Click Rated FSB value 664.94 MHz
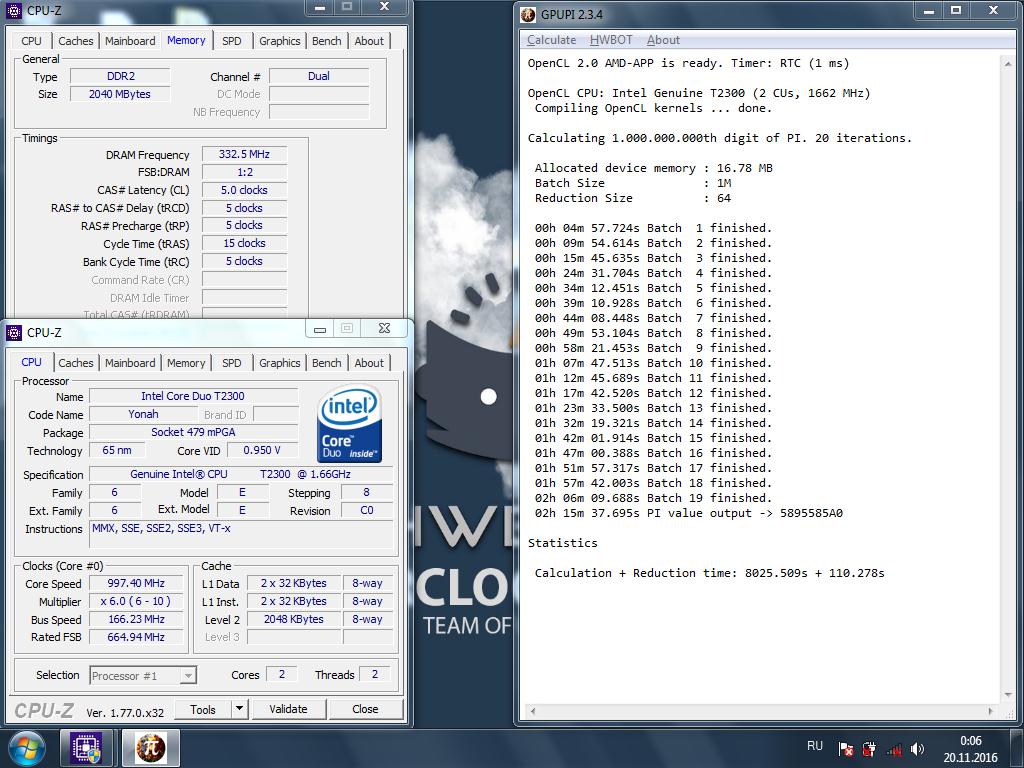 (x=136, y=637)
